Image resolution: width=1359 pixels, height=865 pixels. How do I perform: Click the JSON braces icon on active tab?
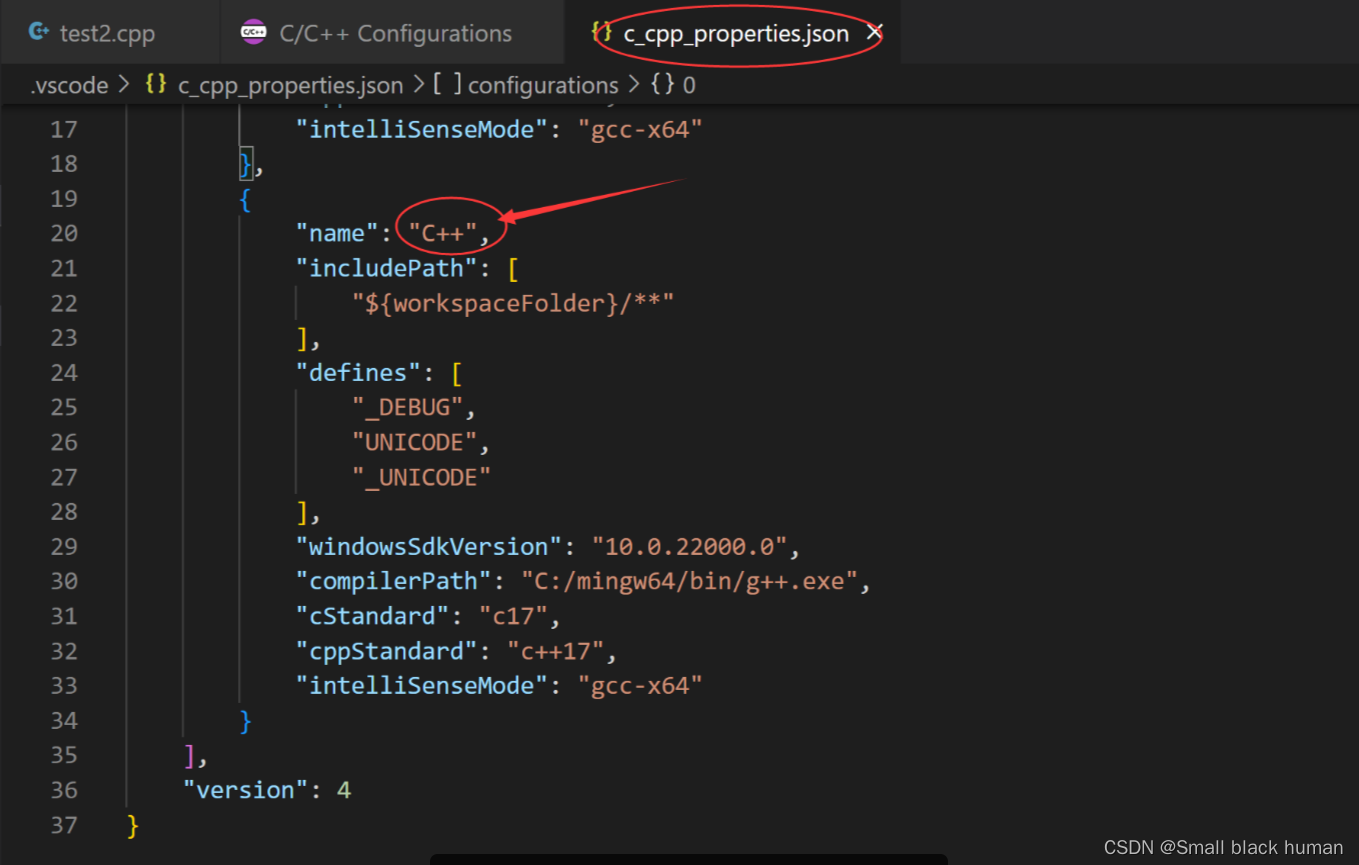(602, 33)
